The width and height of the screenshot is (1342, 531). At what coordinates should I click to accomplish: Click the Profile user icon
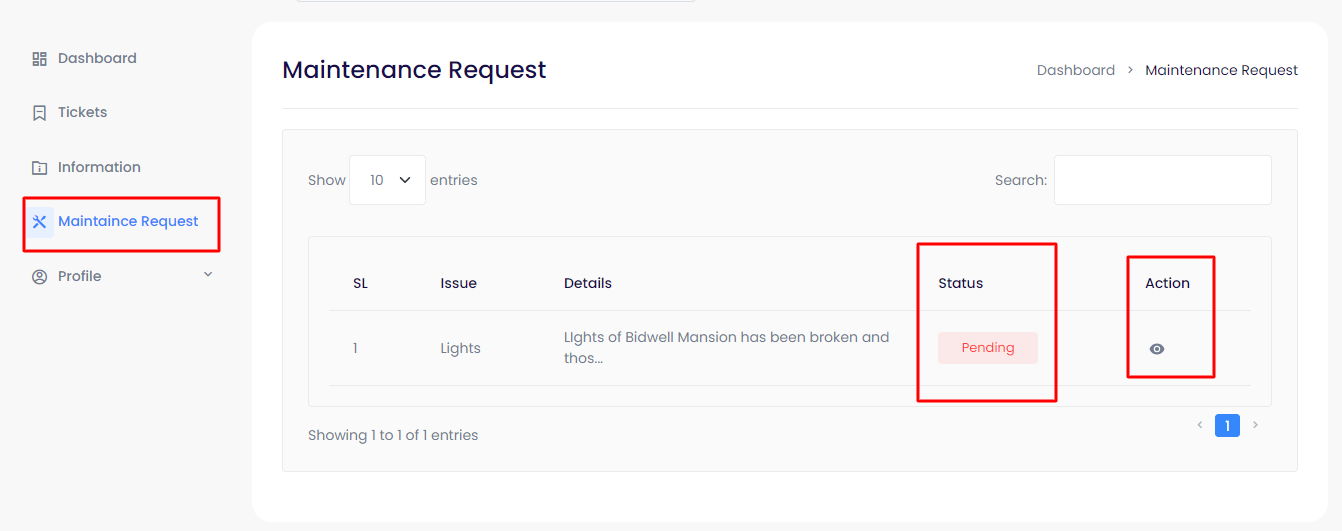pos(40,277)
